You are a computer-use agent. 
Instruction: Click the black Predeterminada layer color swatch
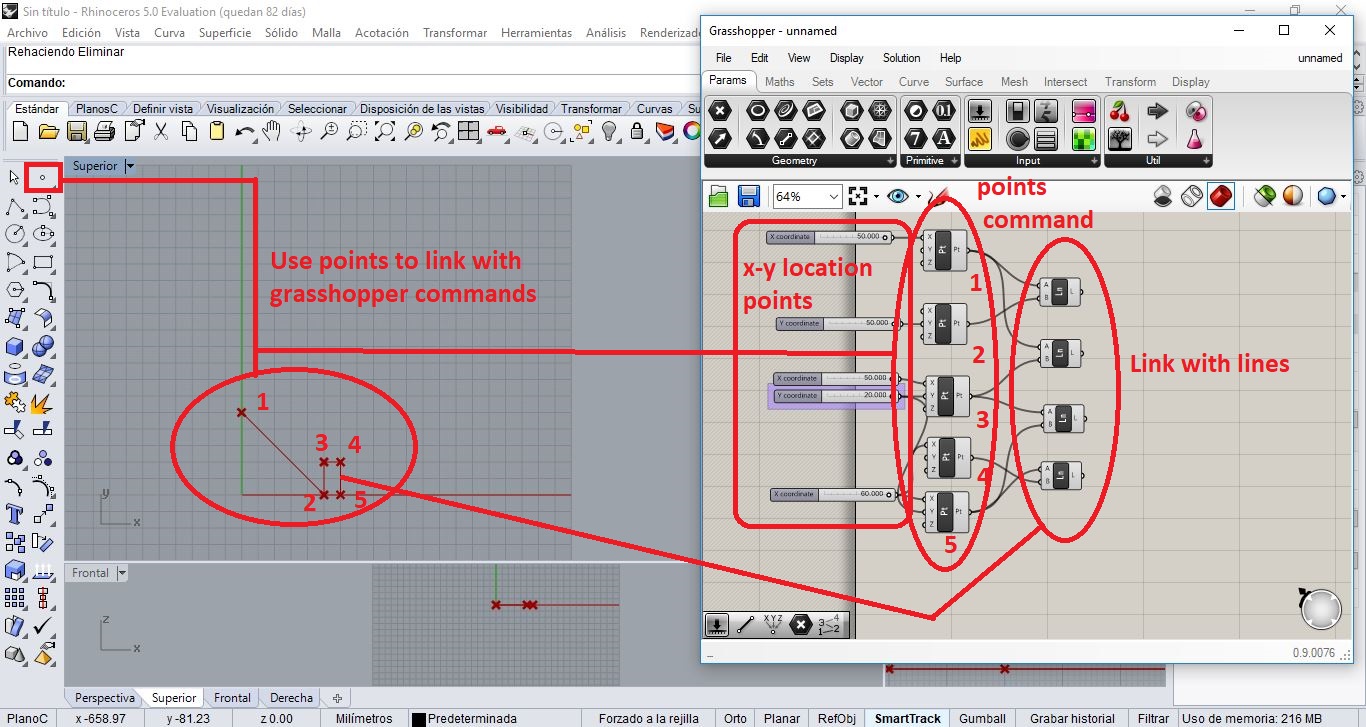tap(419, 719)
